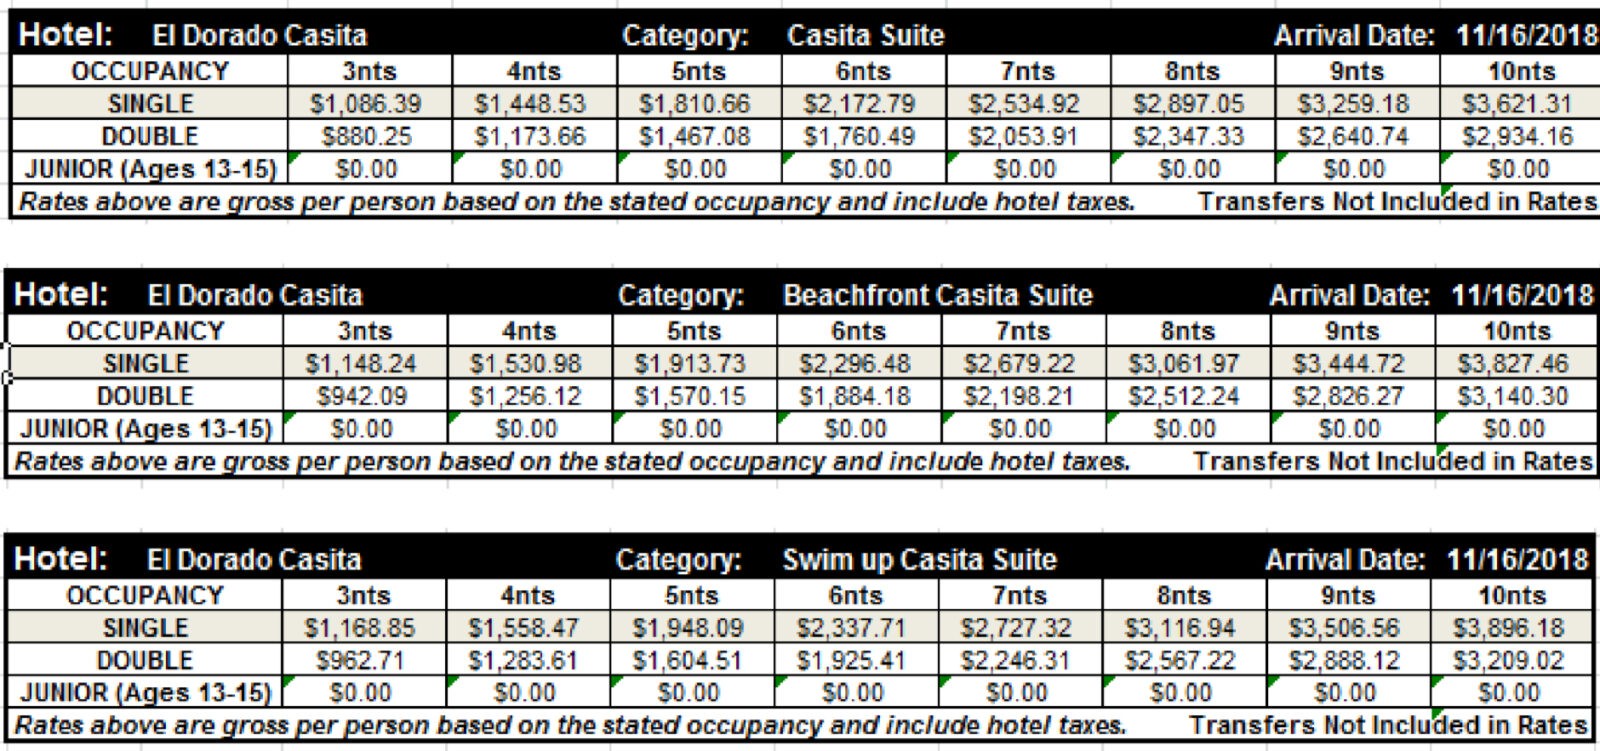
Task: Click the Swim up Casita Suite DOUBLE 10nts cell $3,209.02
Action: (1511, 660)
